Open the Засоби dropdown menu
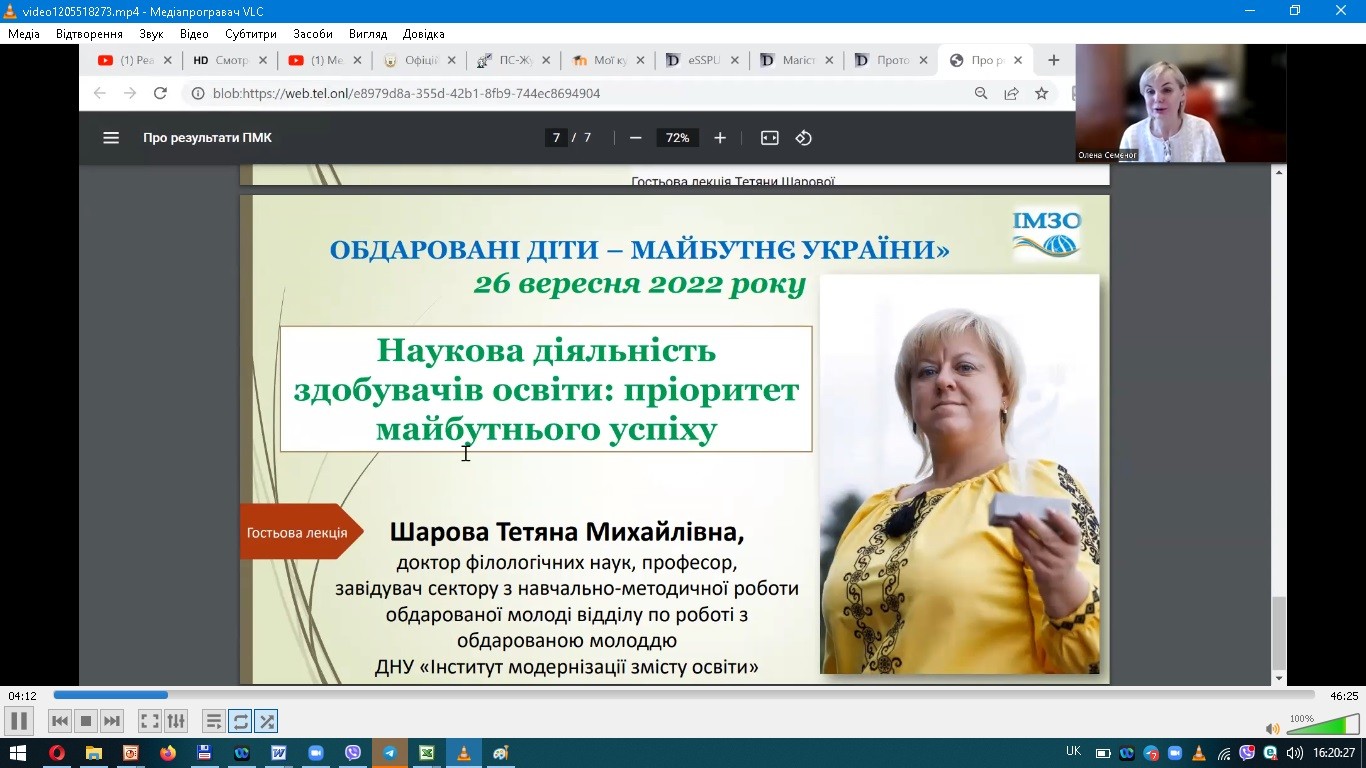This screenshot has height=768, width=1366. click(312, 33)
